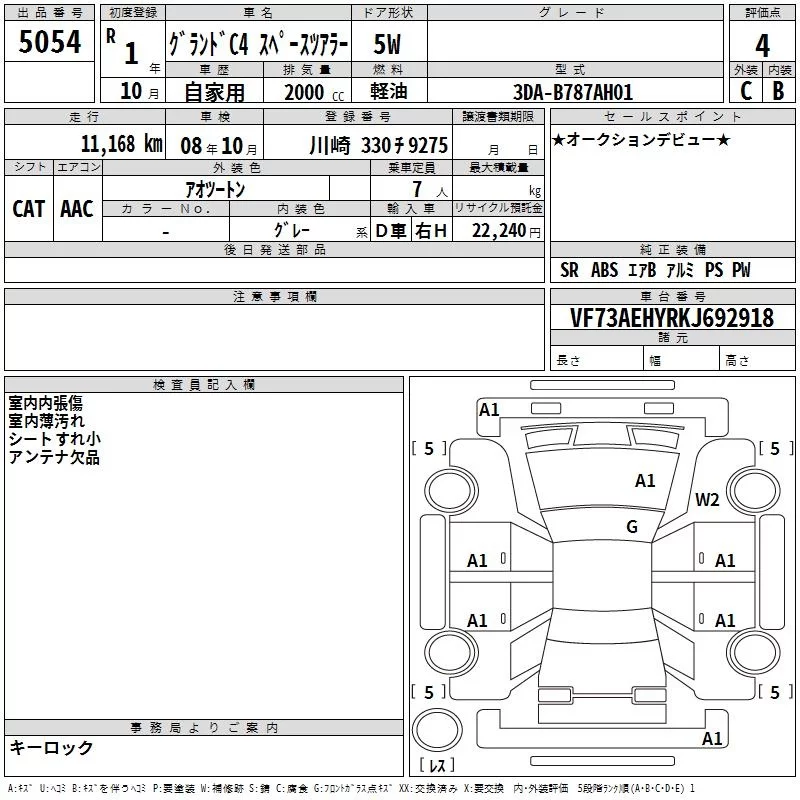Viewport: 800px width, 800px height.
Task: Click the 右H steering indicator
Action: (x=431, y=231)
